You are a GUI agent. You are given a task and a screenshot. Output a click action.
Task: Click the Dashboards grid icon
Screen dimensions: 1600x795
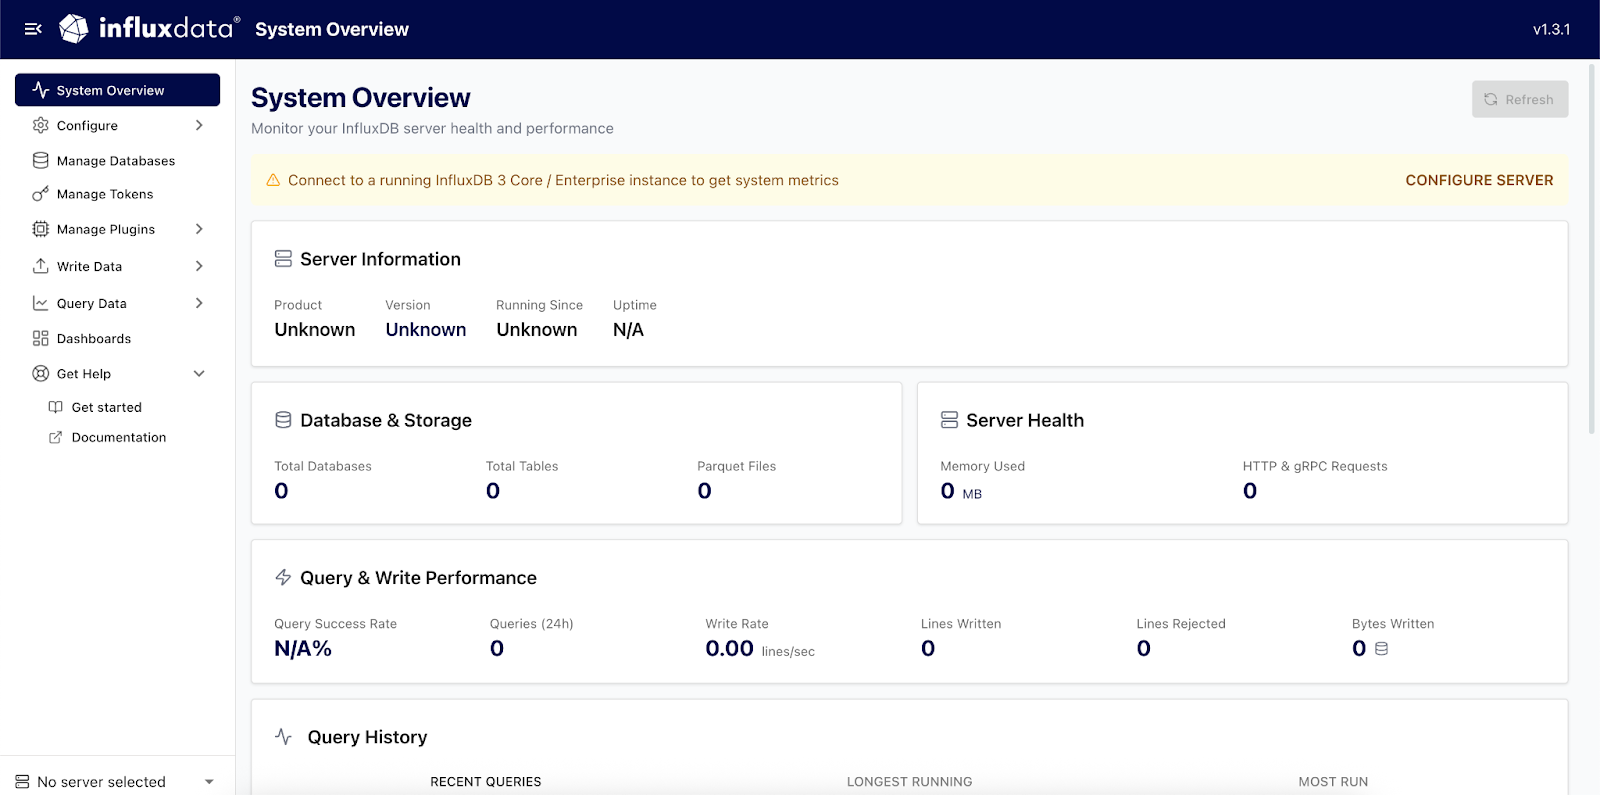(41, 338)
